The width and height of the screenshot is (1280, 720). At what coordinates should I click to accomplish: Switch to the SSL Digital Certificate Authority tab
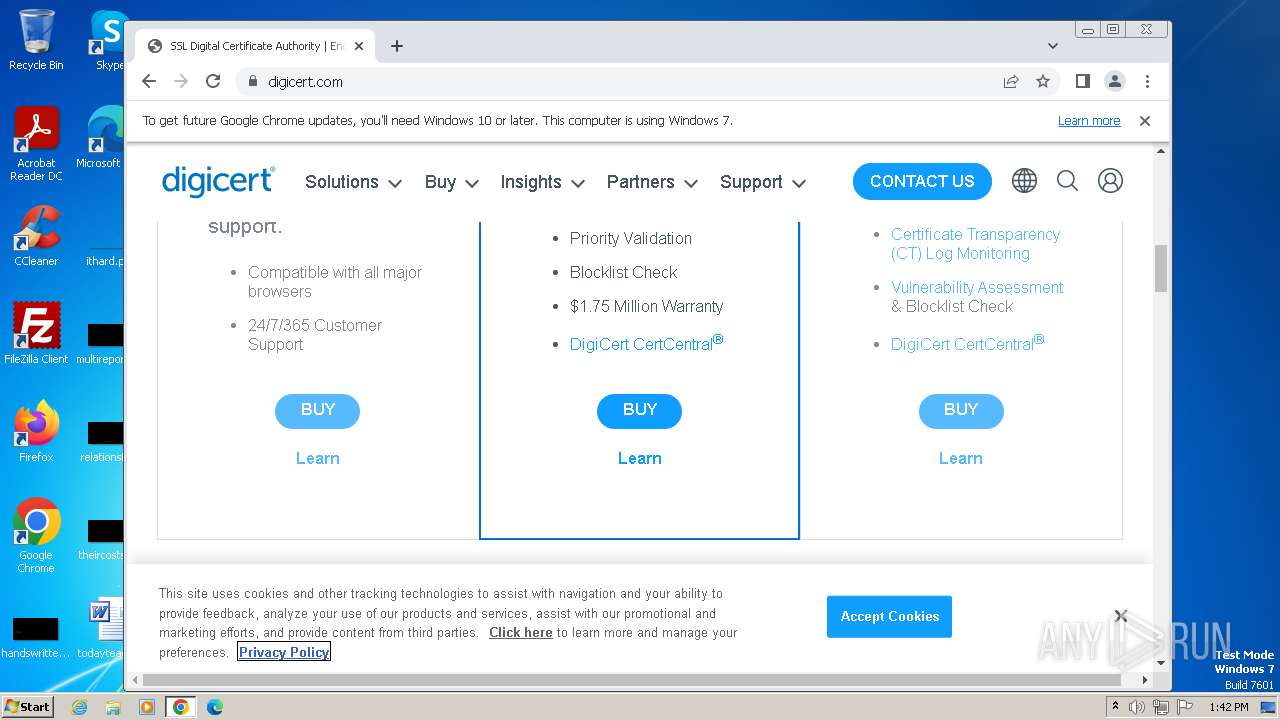pyautogui.click(x=255, y=46)
